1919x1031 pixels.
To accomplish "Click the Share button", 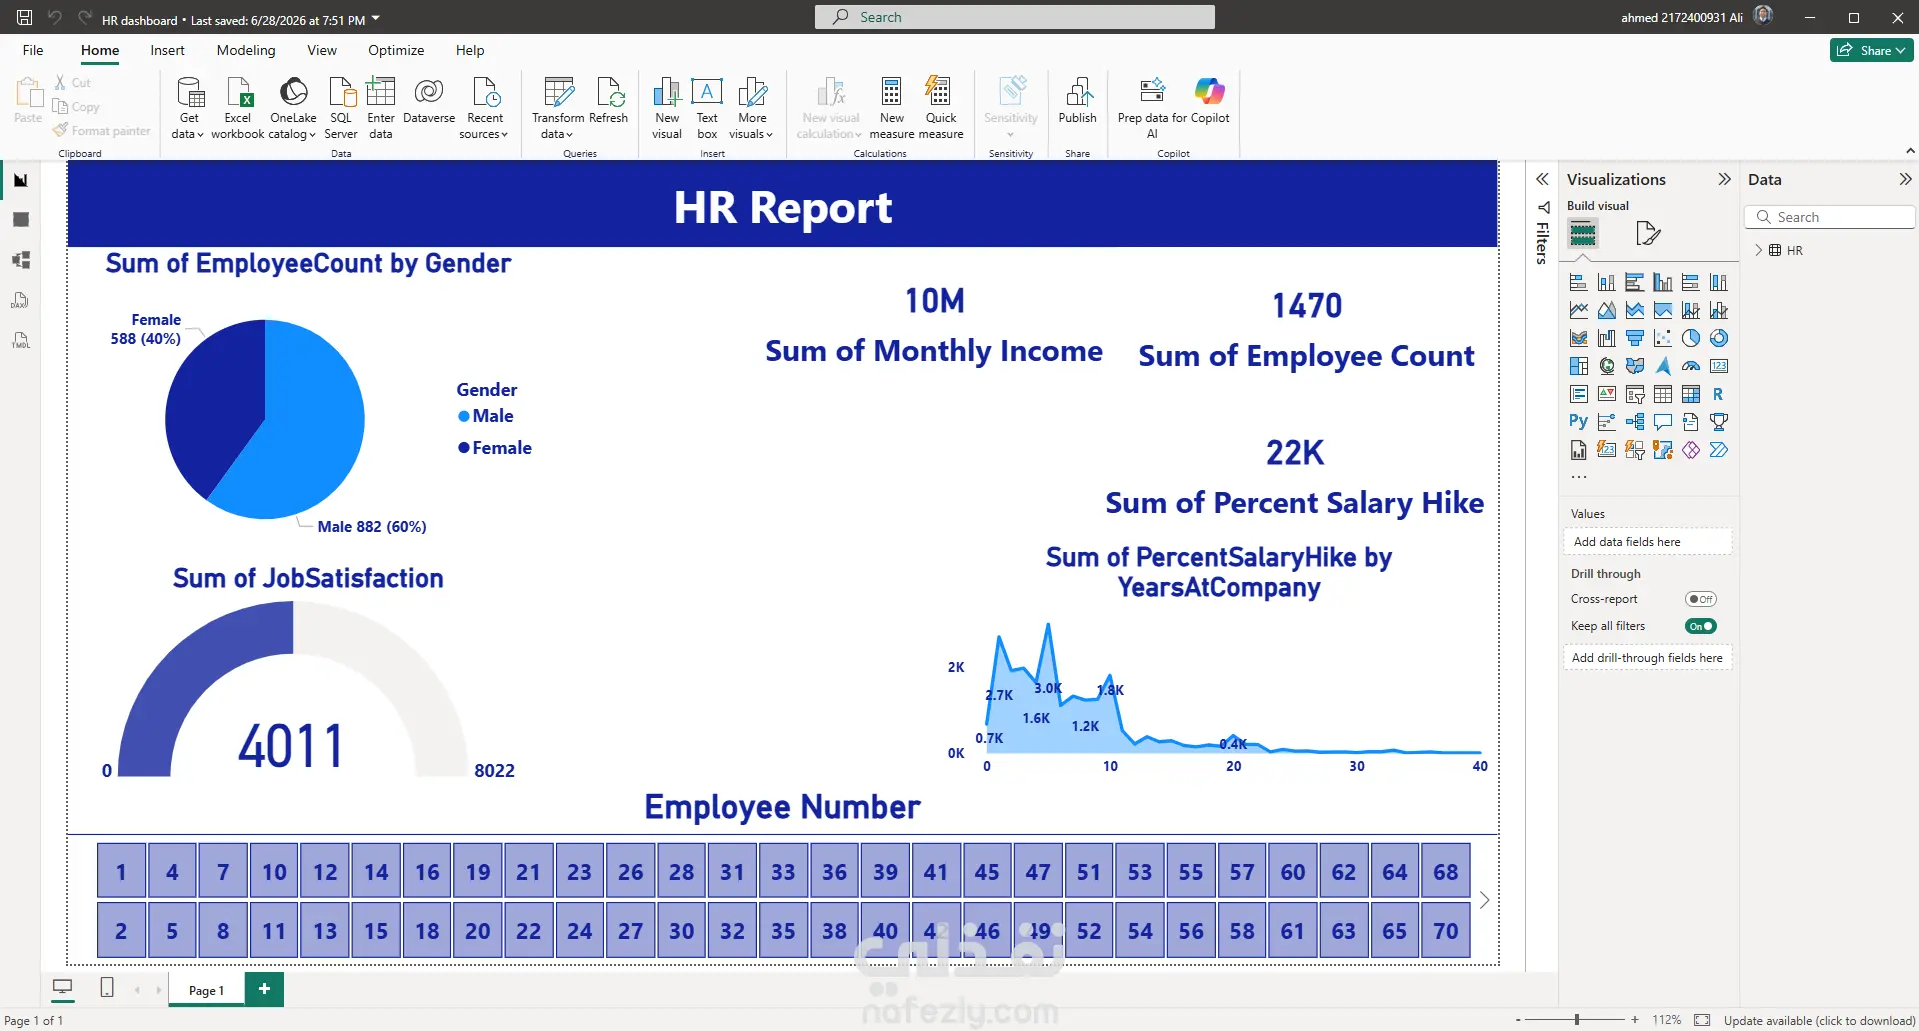I will [1871, 50].
